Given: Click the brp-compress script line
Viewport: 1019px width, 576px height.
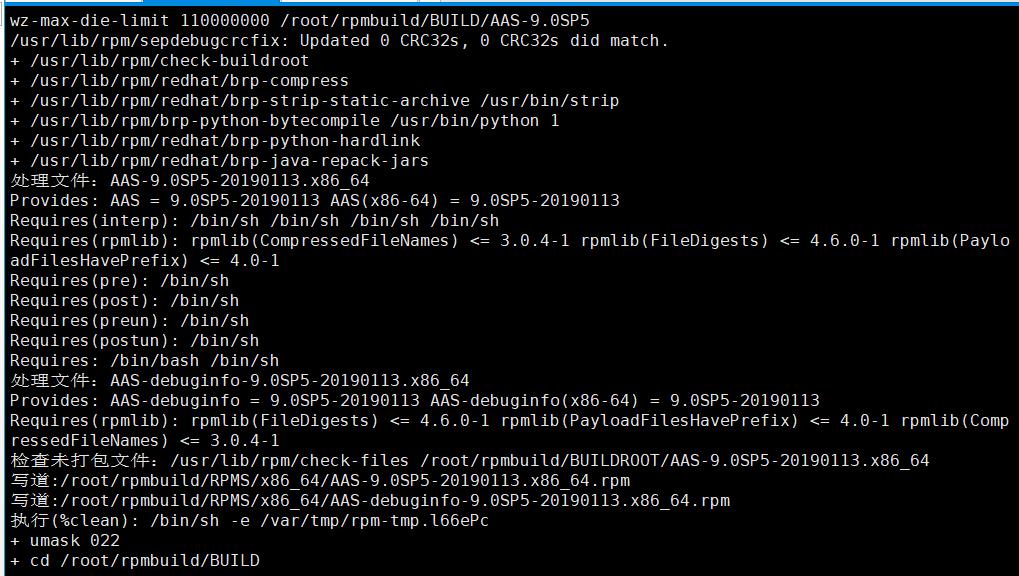Looking at the screenshot, I should tap(189, 80).
